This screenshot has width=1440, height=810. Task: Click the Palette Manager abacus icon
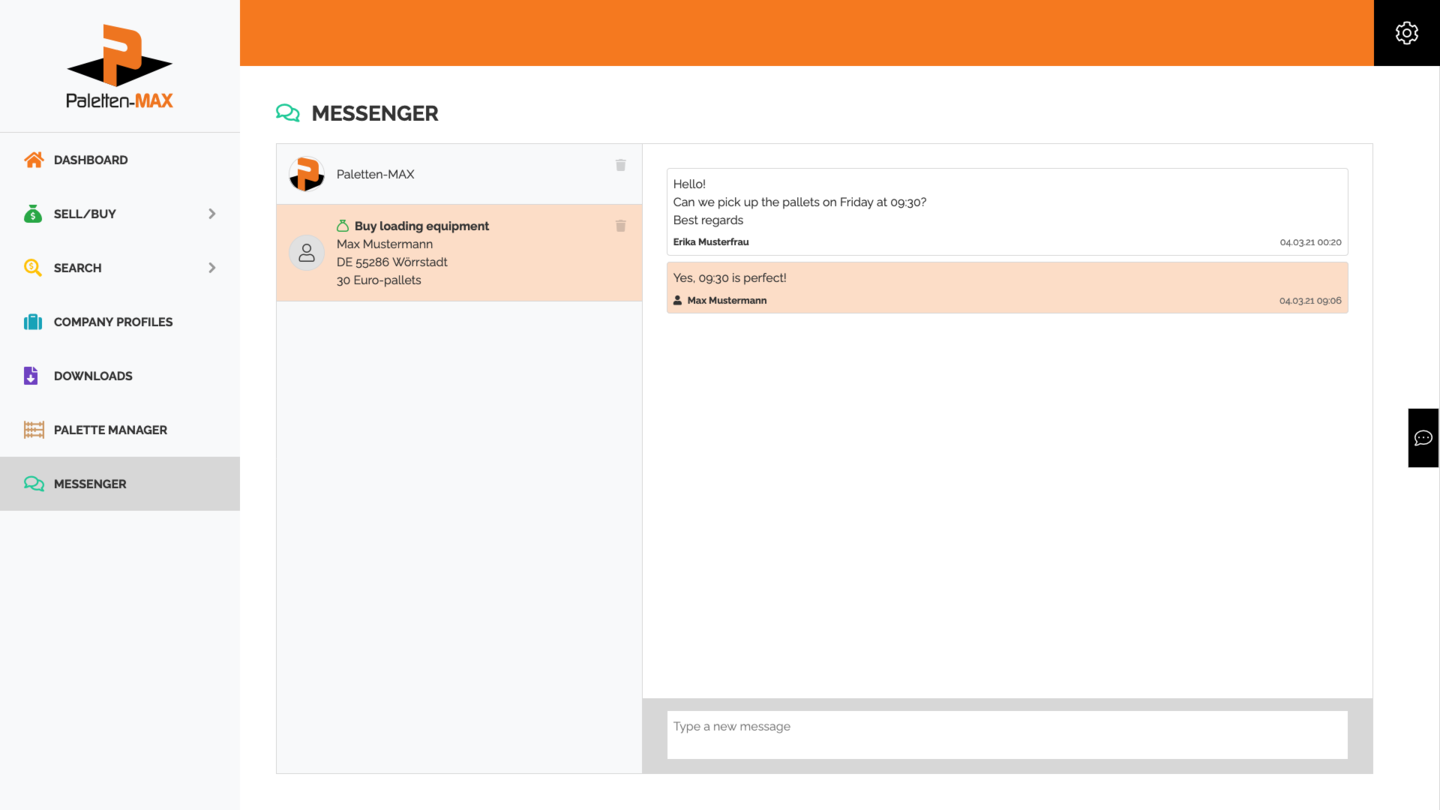[x=34, y=430]
